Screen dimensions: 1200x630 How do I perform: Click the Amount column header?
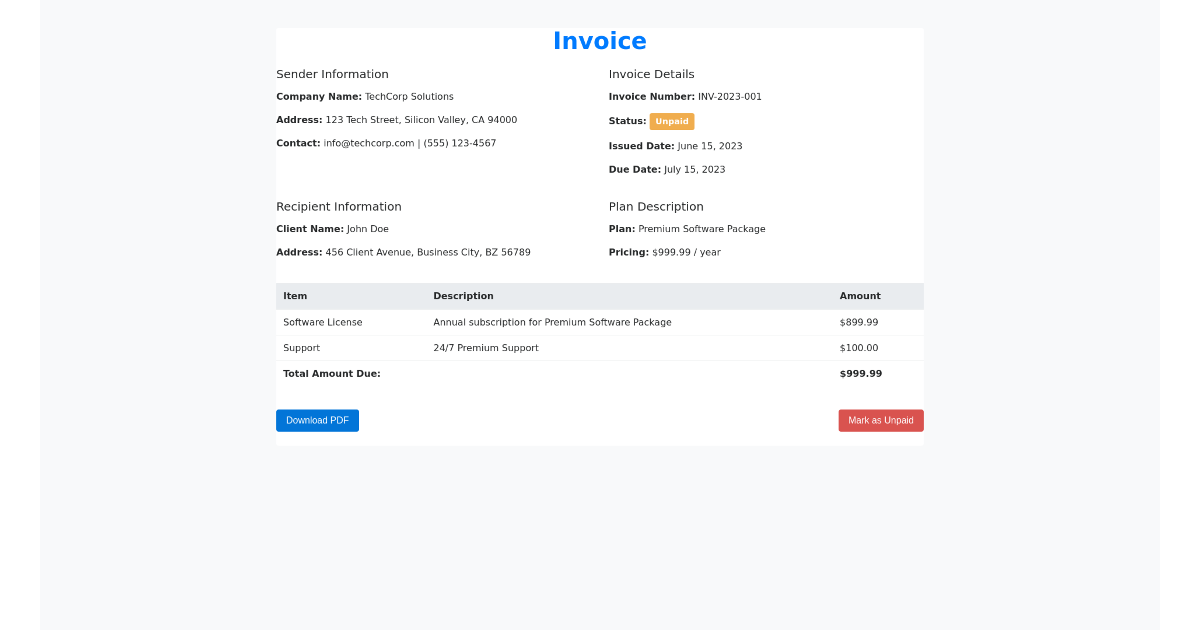[x=859, y=296]
